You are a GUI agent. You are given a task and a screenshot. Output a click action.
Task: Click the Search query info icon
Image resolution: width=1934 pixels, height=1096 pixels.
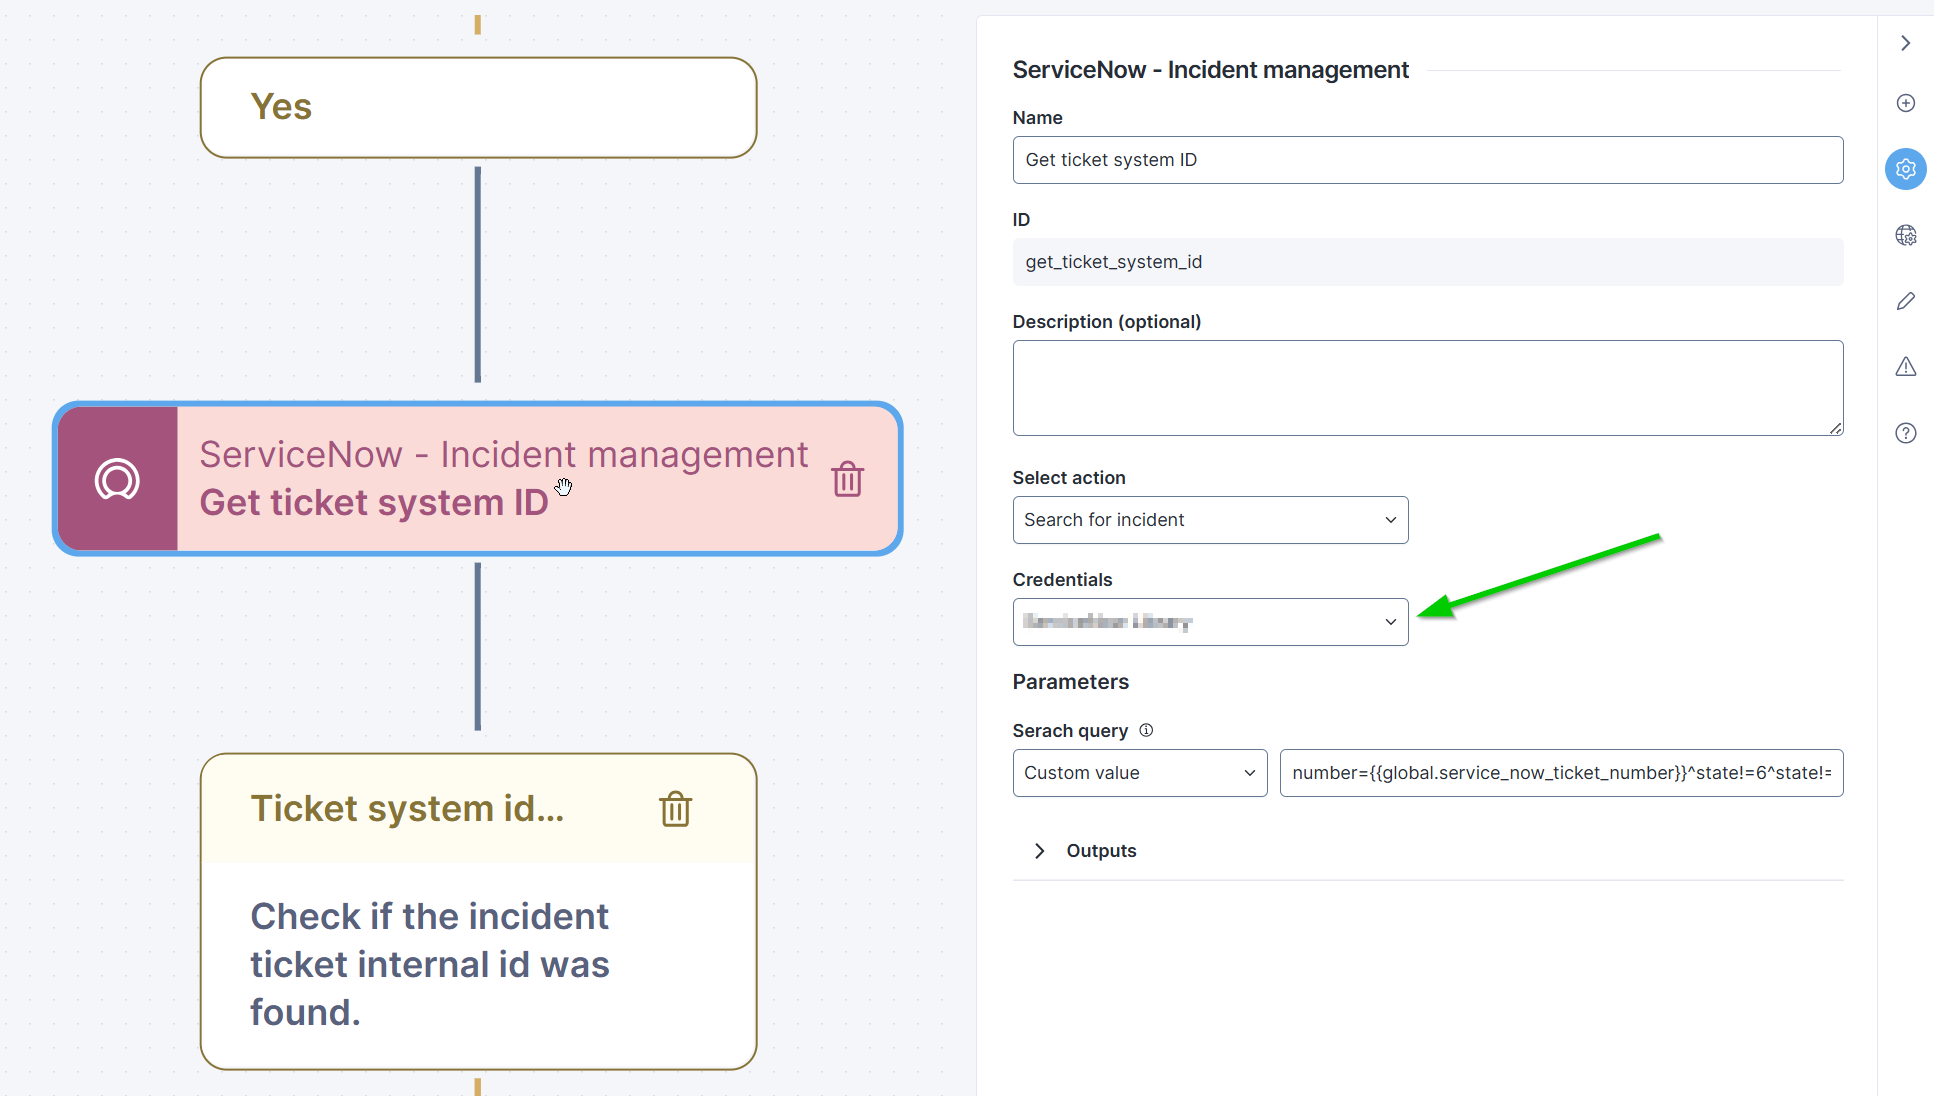1146,730
